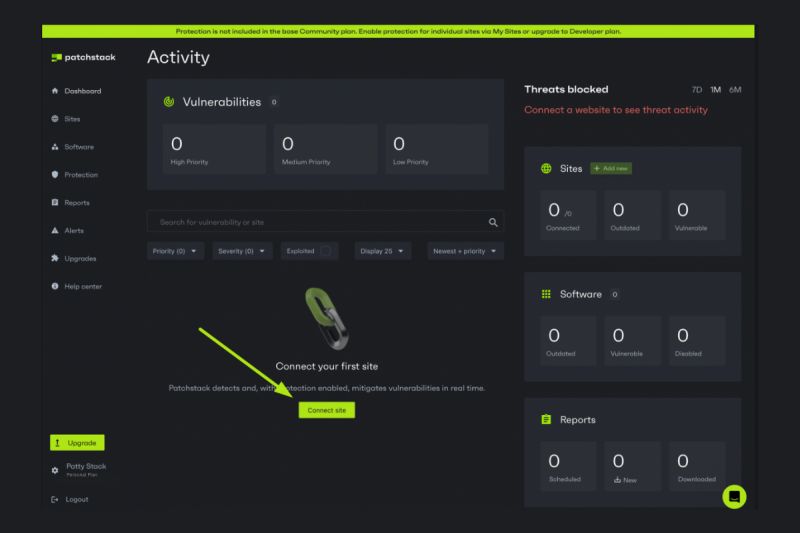The width and height of the screenshot is (800, 533).
Task: Click the Scheduled reports tile
Action: (568, 466)
